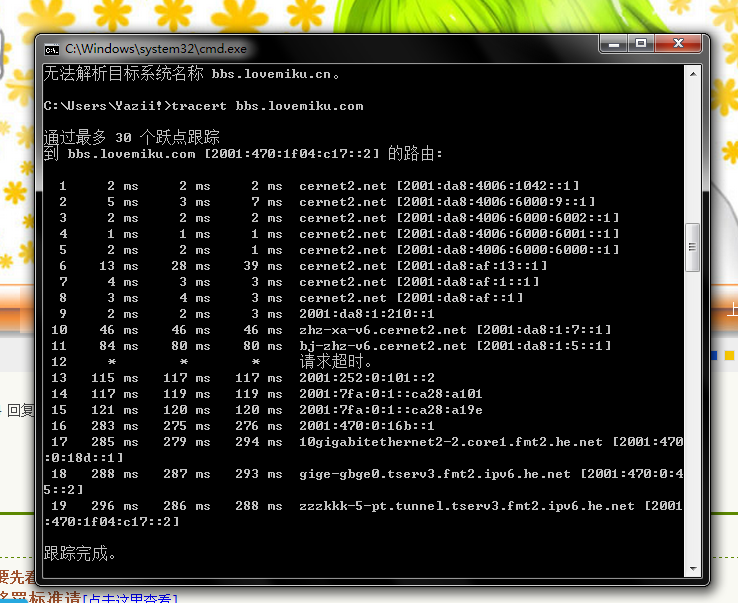Click hop 3 address ending 6000:6002::1
Screen dimensions: 738x603
508,218
